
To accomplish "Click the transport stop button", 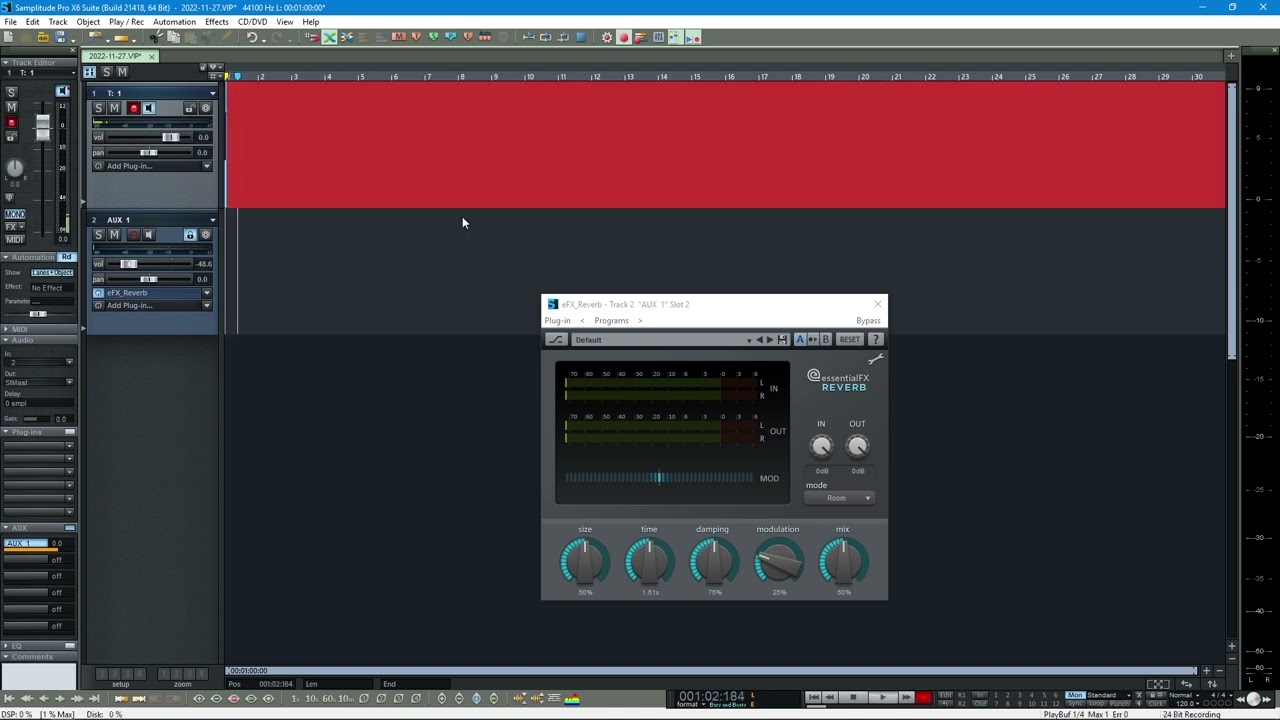I will coord(853,697).
